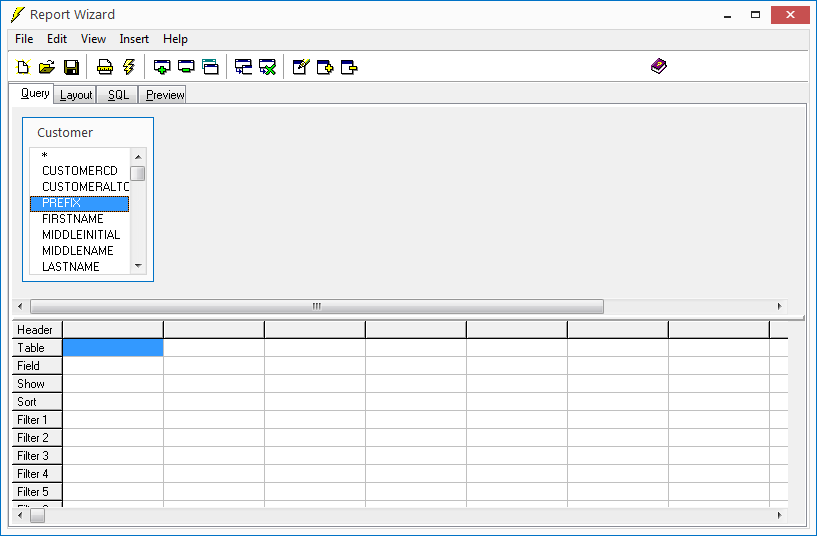The height and width of the screenshot is (536, 817).
Task: Click the Customer list scroll down arrow
Action: (138, 266)
